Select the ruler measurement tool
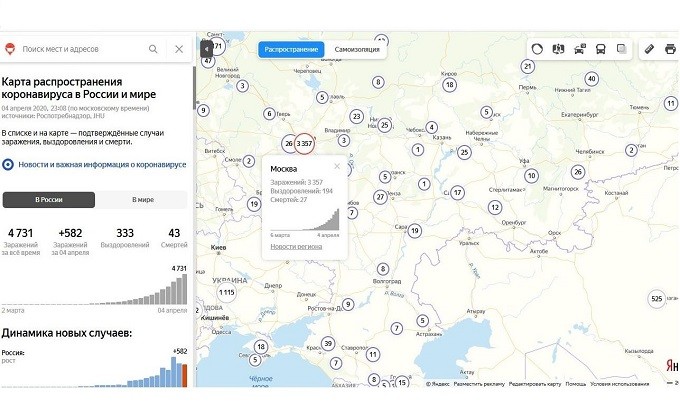 coord(649,48)
